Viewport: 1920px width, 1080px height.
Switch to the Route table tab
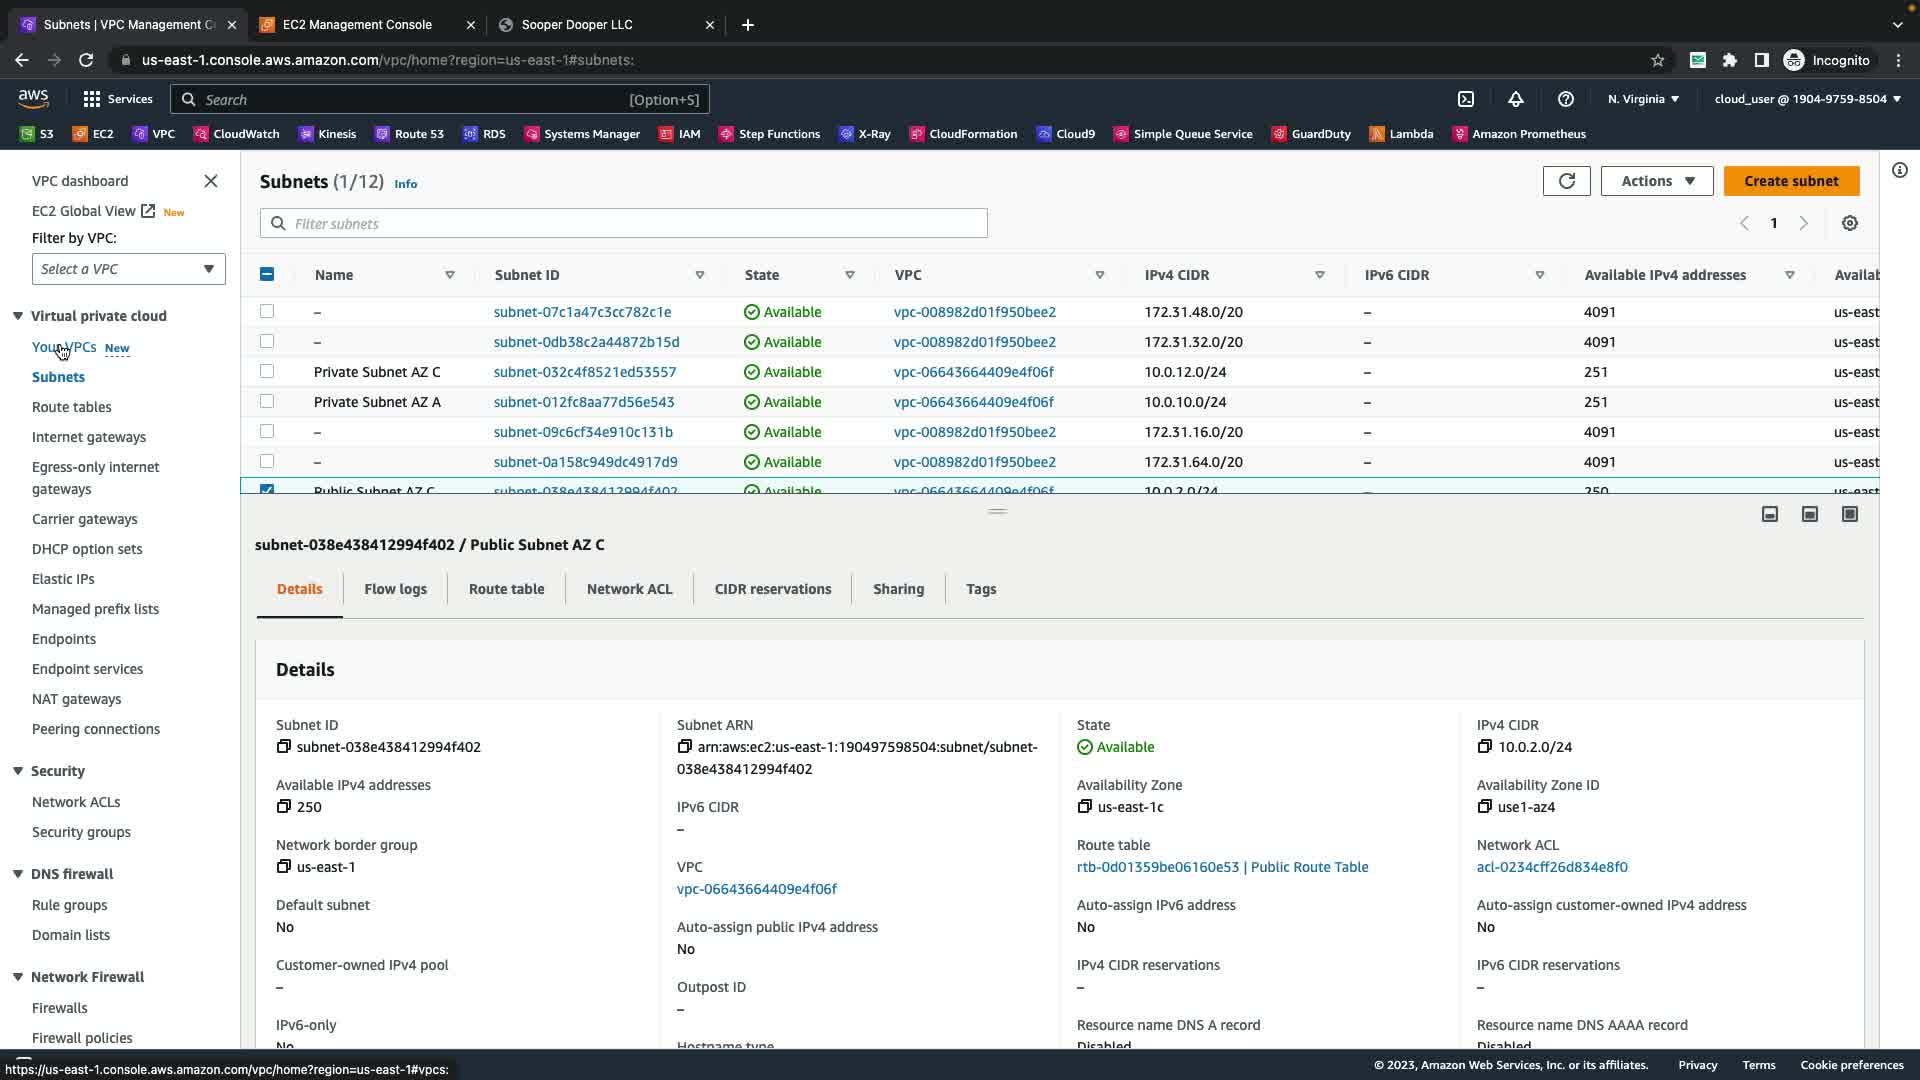pos(506,589)
